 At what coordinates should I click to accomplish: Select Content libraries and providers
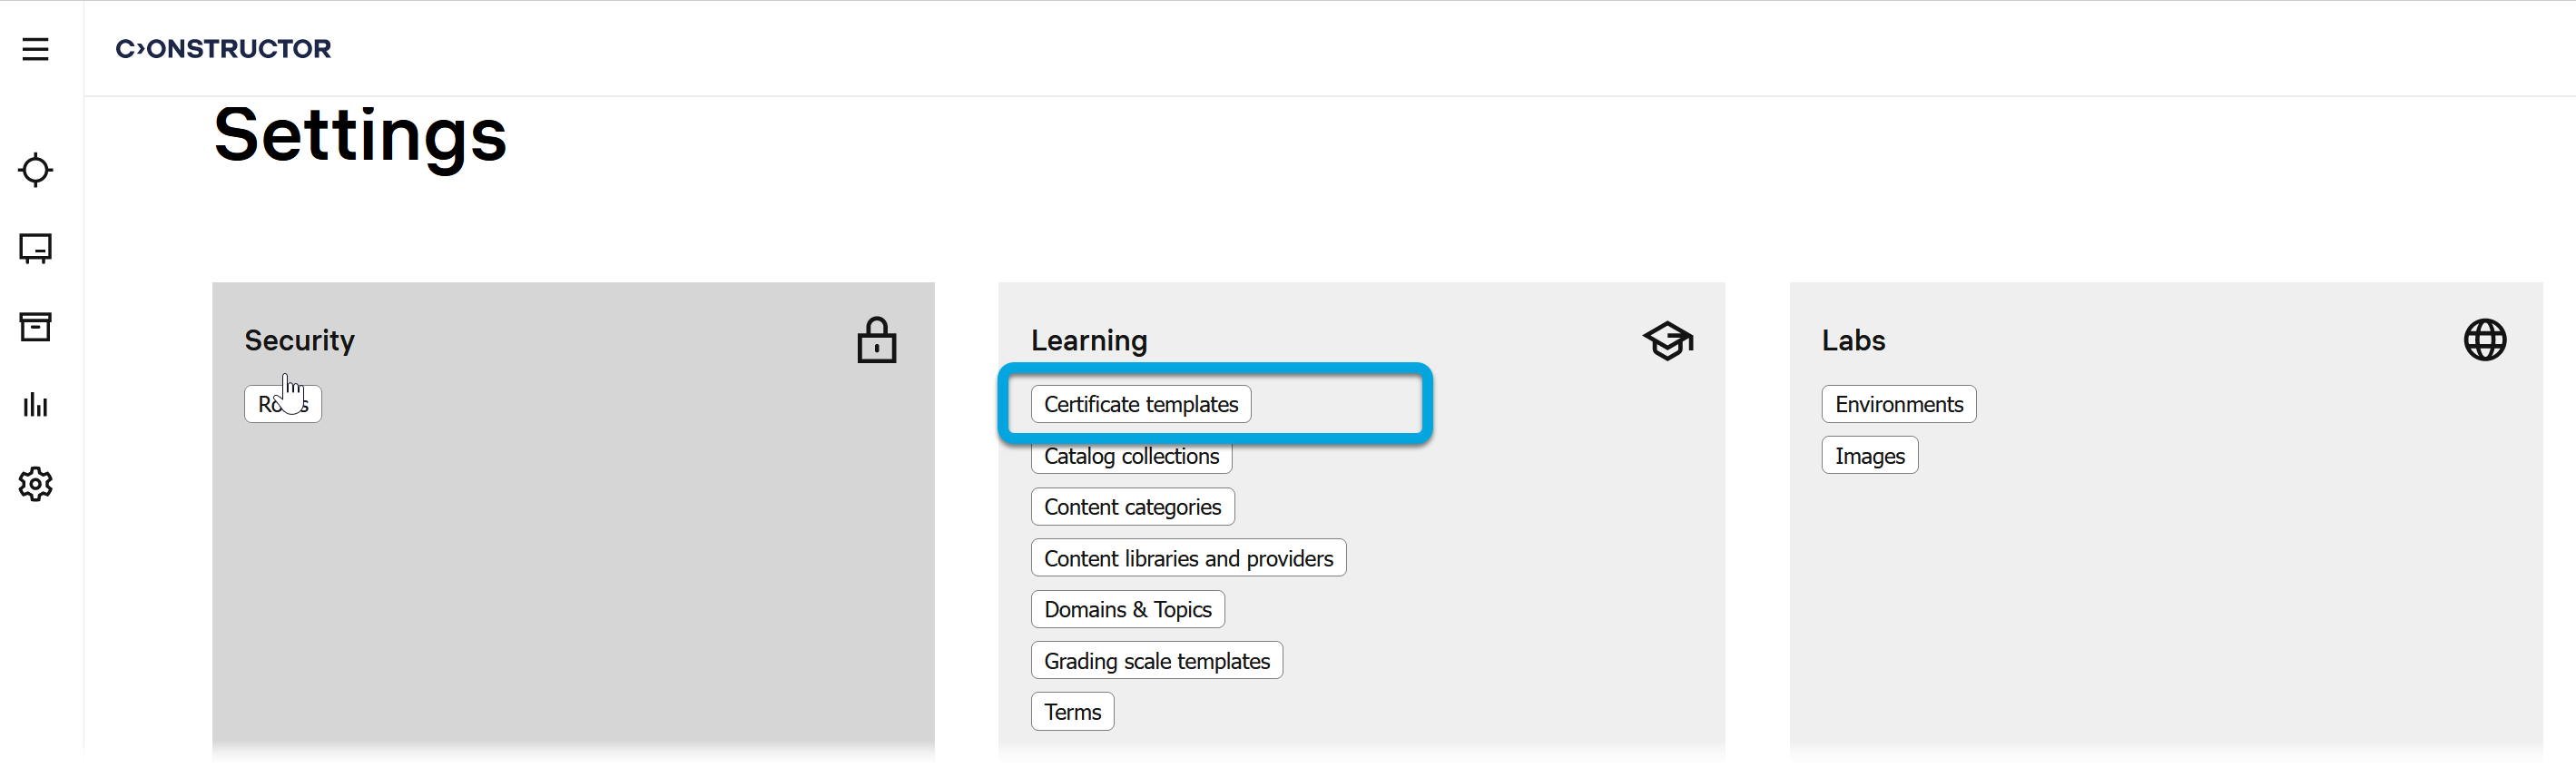[x=1188, y=558]
